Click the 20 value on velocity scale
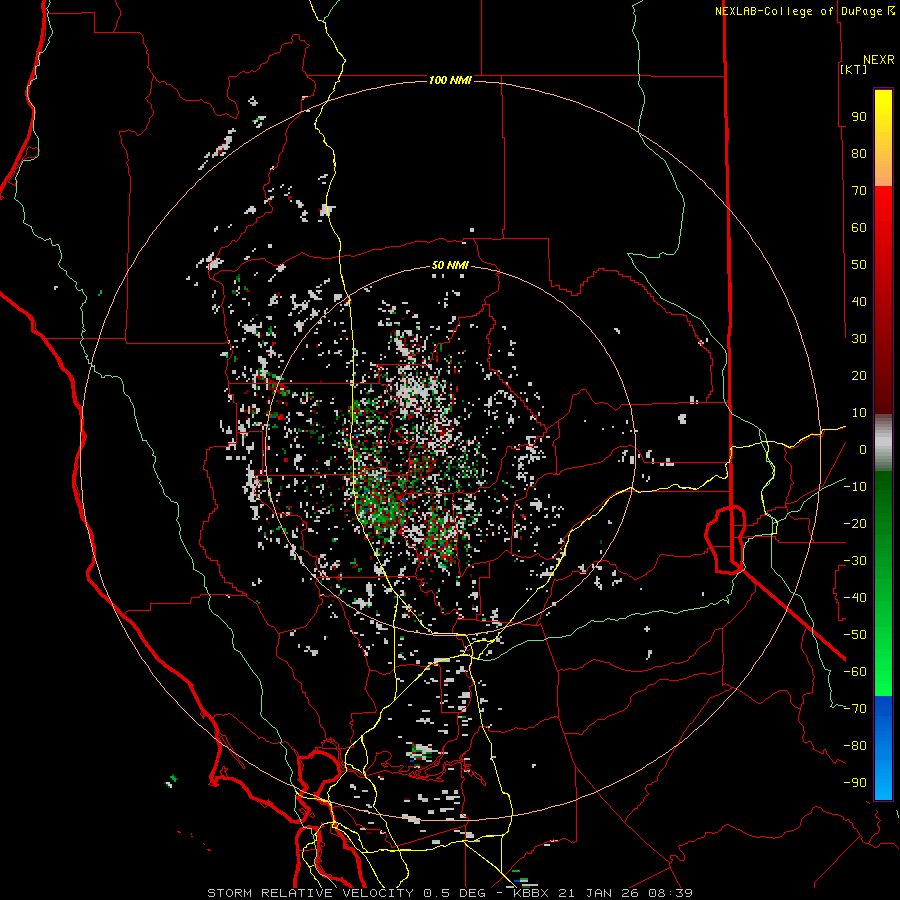This screenshot has width=900, height=900. [859, 375]
